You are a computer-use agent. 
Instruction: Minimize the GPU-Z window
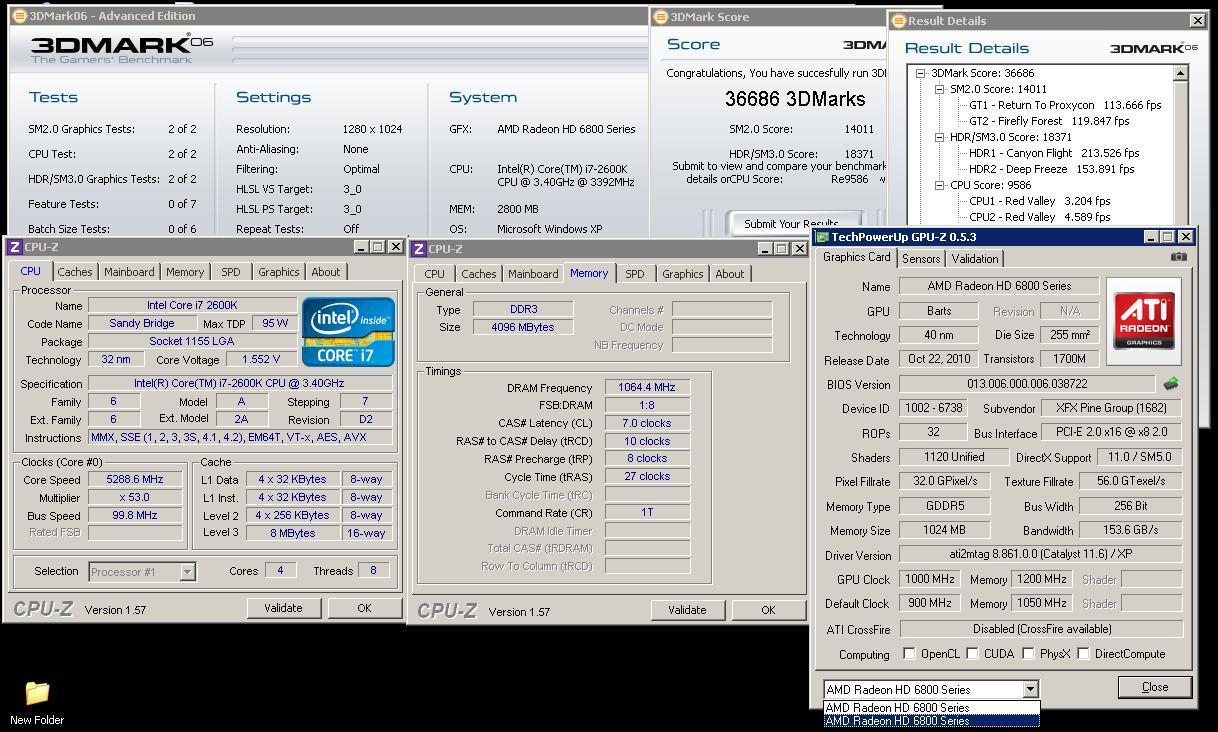pos(1151,237)
